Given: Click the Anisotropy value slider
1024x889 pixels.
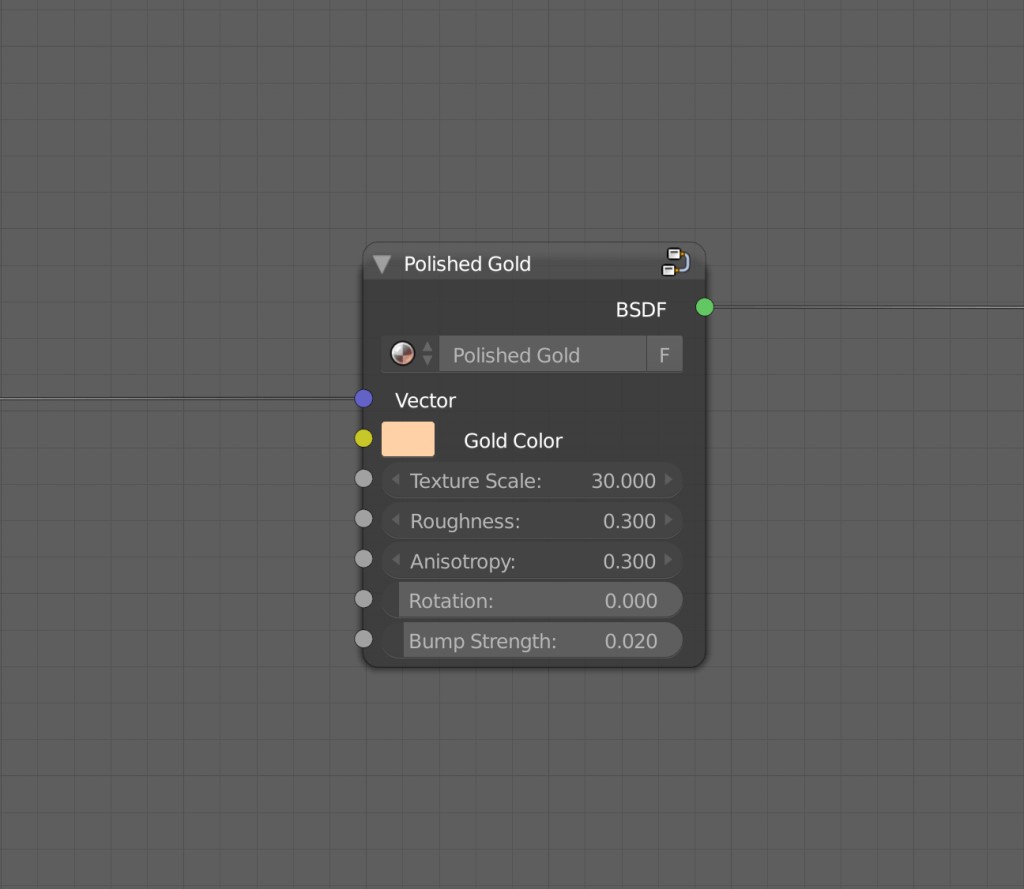Looking at the screenshot, I should 532,561.
